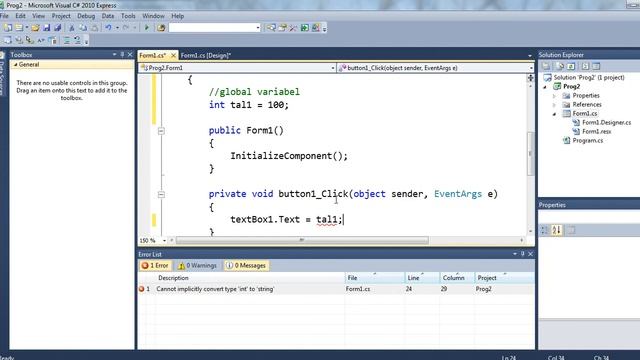Expand the References node
The width and height of the screenshot is (640, 360).
(x=554, y=104)
